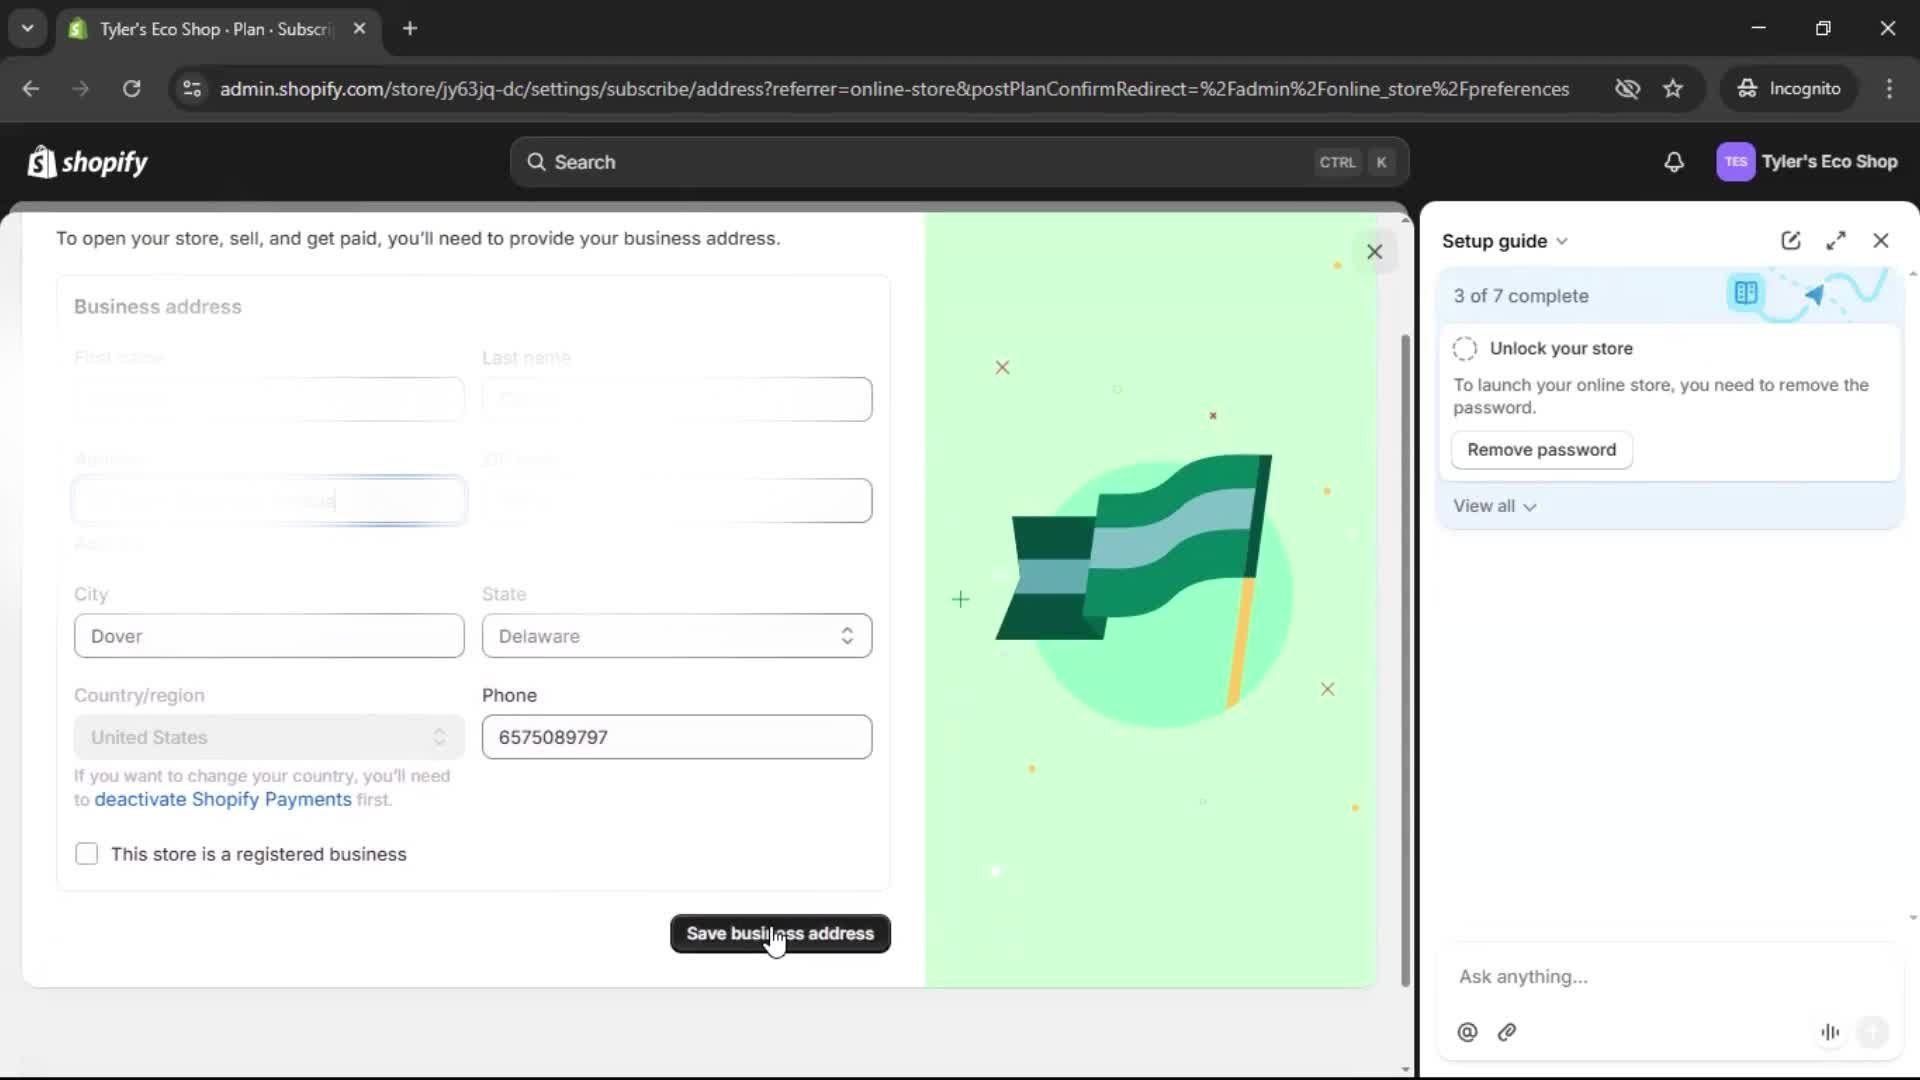Open the Shopify home logo

pyautogui.click(x=87, y=161)
